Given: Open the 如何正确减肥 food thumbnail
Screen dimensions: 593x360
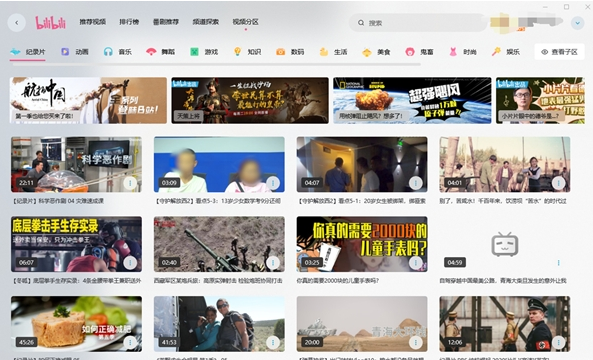Looking at the screenshot, I should pos(76,324).
